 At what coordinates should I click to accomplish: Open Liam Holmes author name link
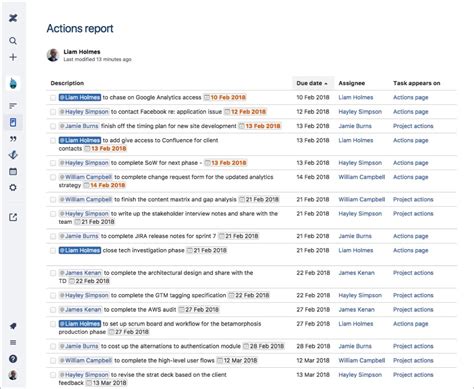[x=82, y=52]
